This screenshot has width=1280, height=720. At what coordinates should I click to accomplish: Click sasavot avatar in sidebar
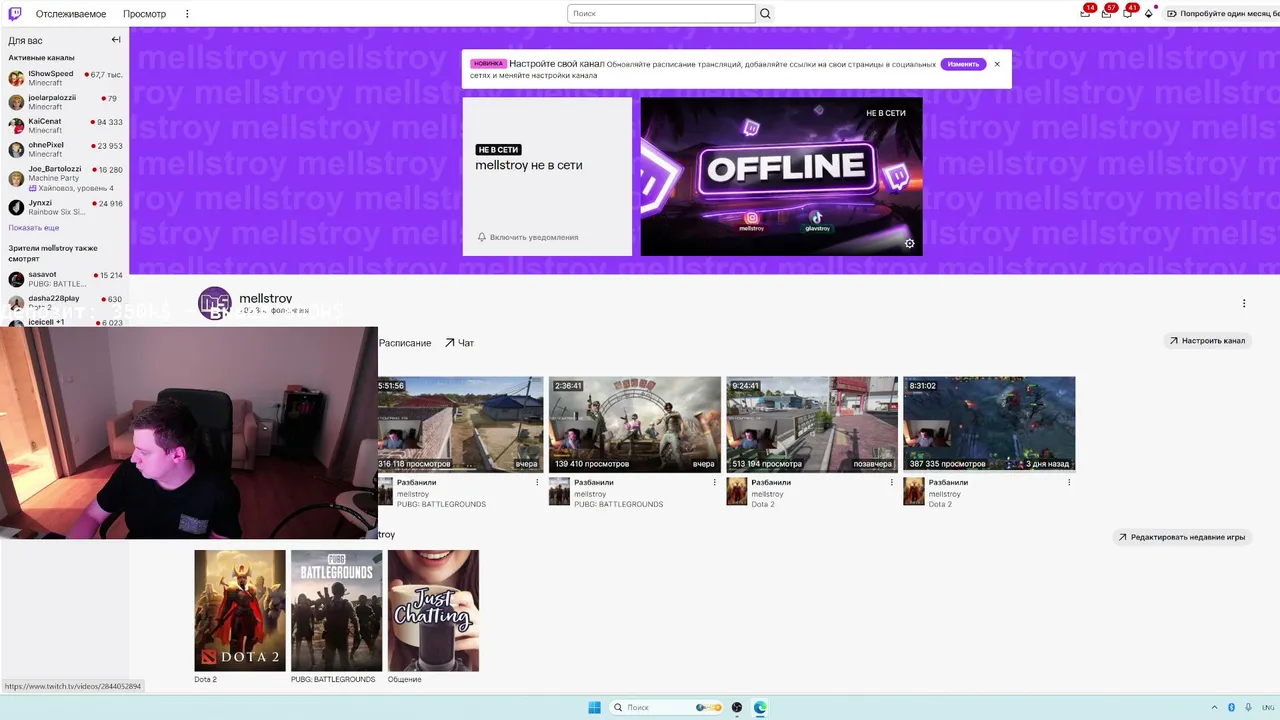[x=16, y=279]
